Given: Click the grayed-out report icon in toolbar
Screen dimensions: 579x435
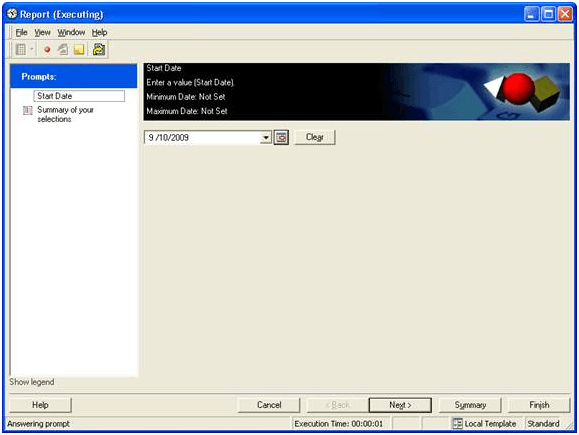Looking at the screenshot, I should point(63,49).
